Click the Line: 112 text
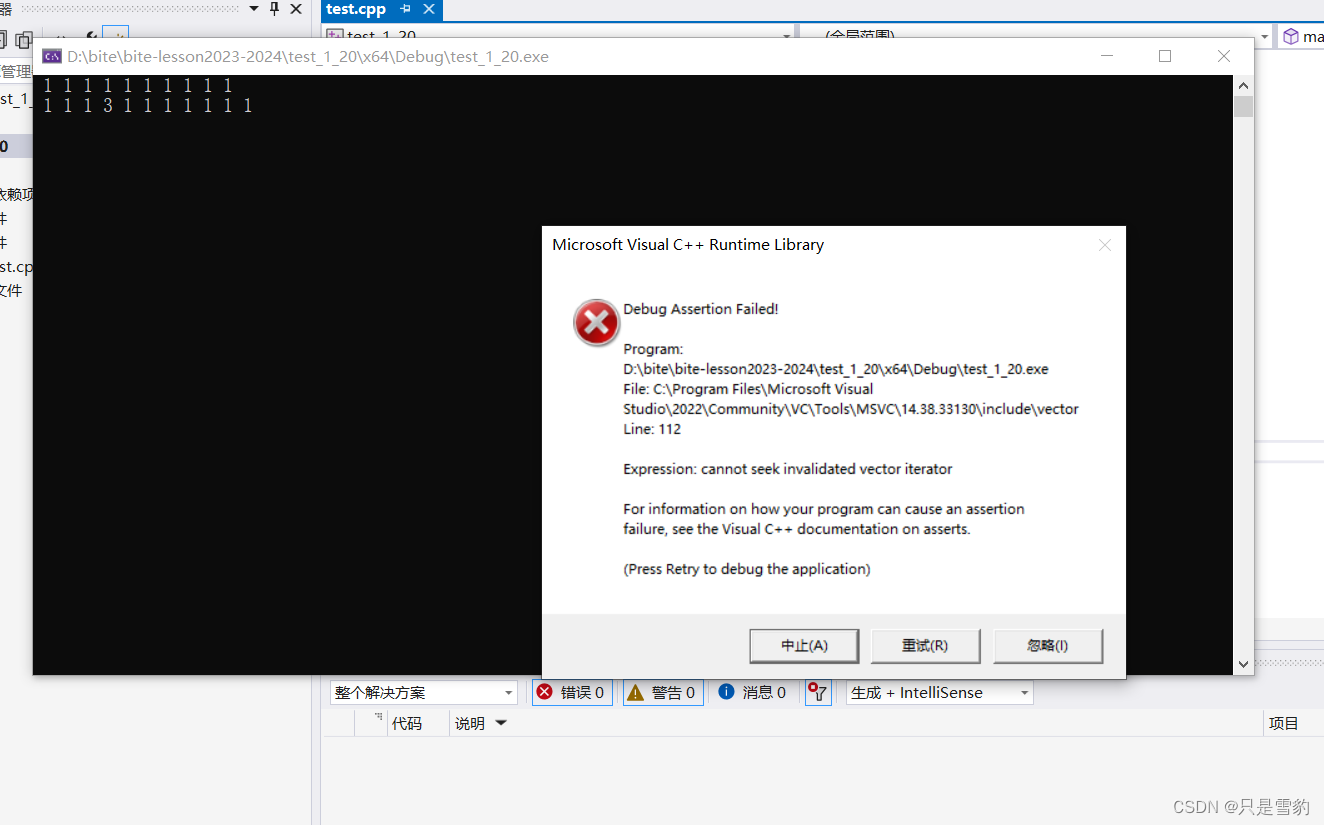Screen dimensions: 1324x825 (x=652, y=429)
